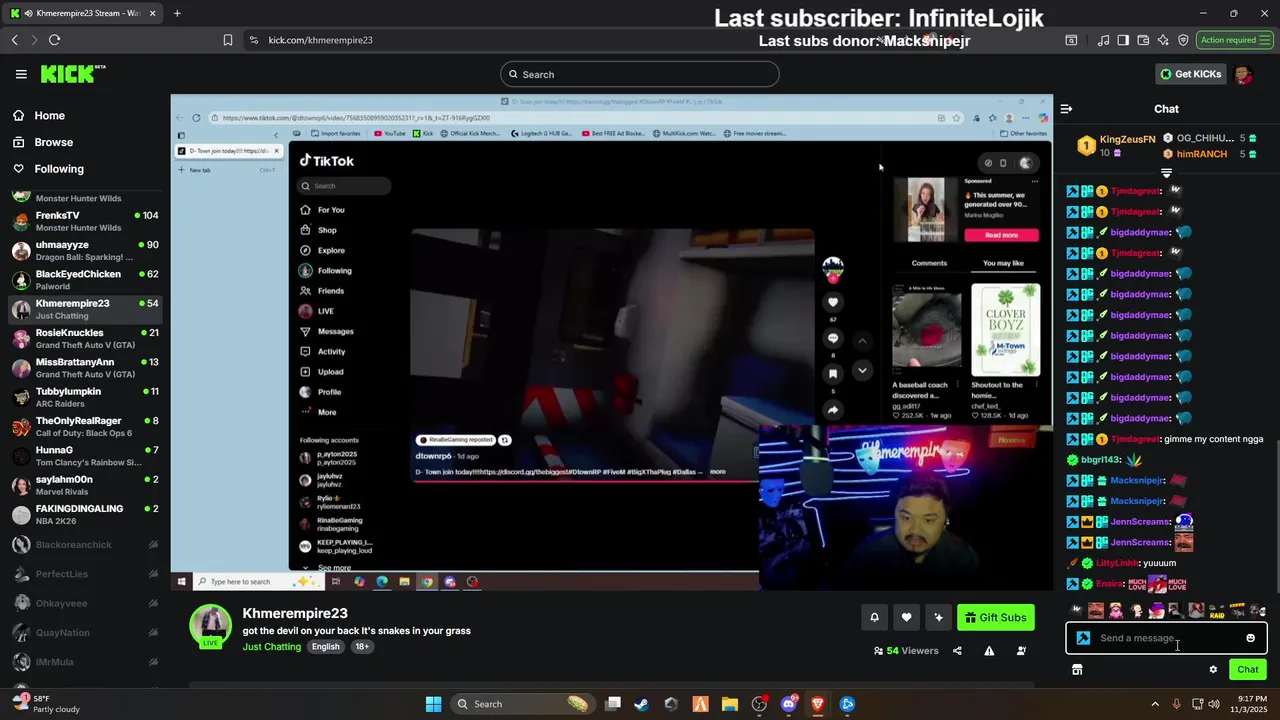Open offline Blackoreanchick channel
1280x720 pixels.
coord(85,545)
